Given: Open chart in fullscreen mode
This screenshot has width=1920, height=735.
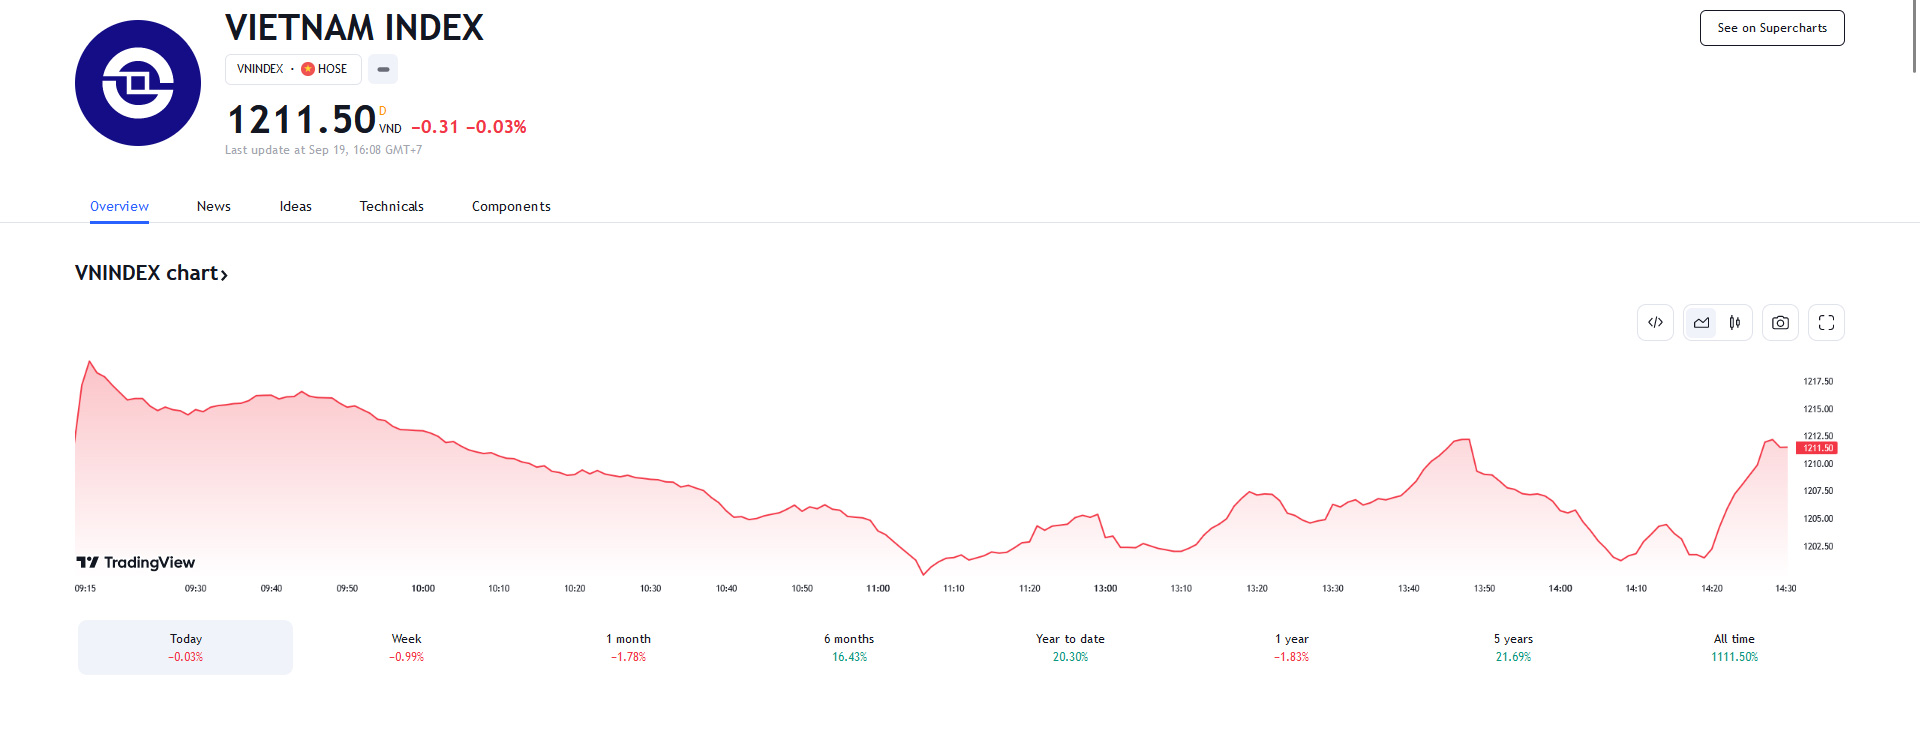Looking at the screenshot, I should [x=1826, y=323].
